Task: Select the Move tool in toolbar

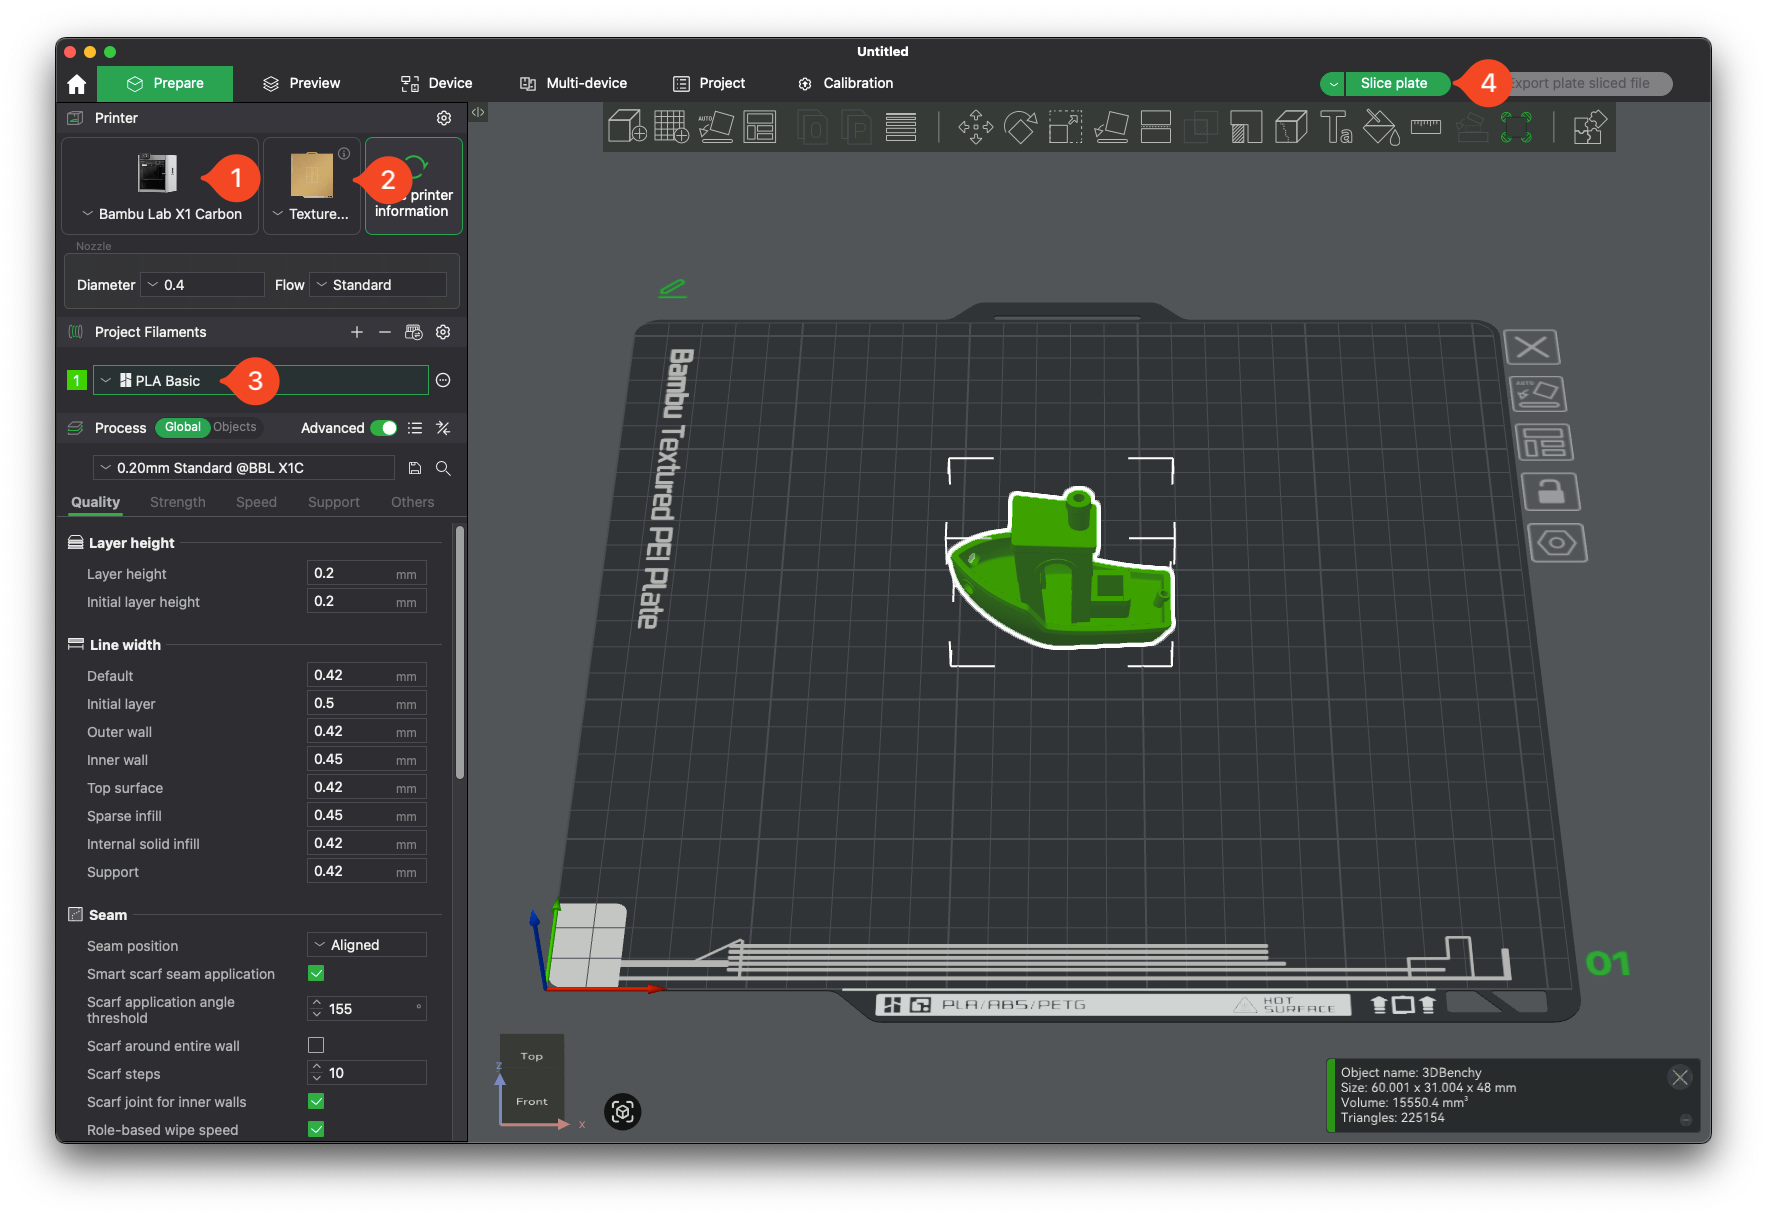Action: 975,127
